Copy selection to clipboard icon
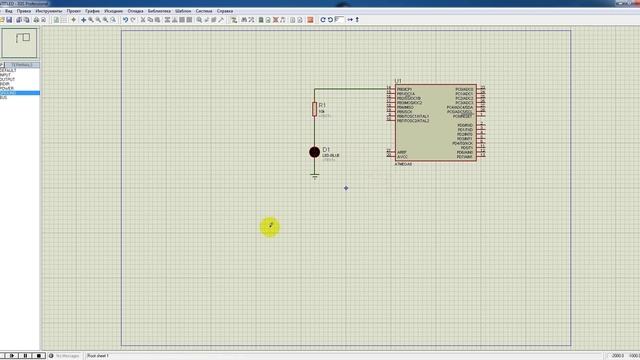The width and height of the screenshot is (640, 360). [x=150, y=20]
